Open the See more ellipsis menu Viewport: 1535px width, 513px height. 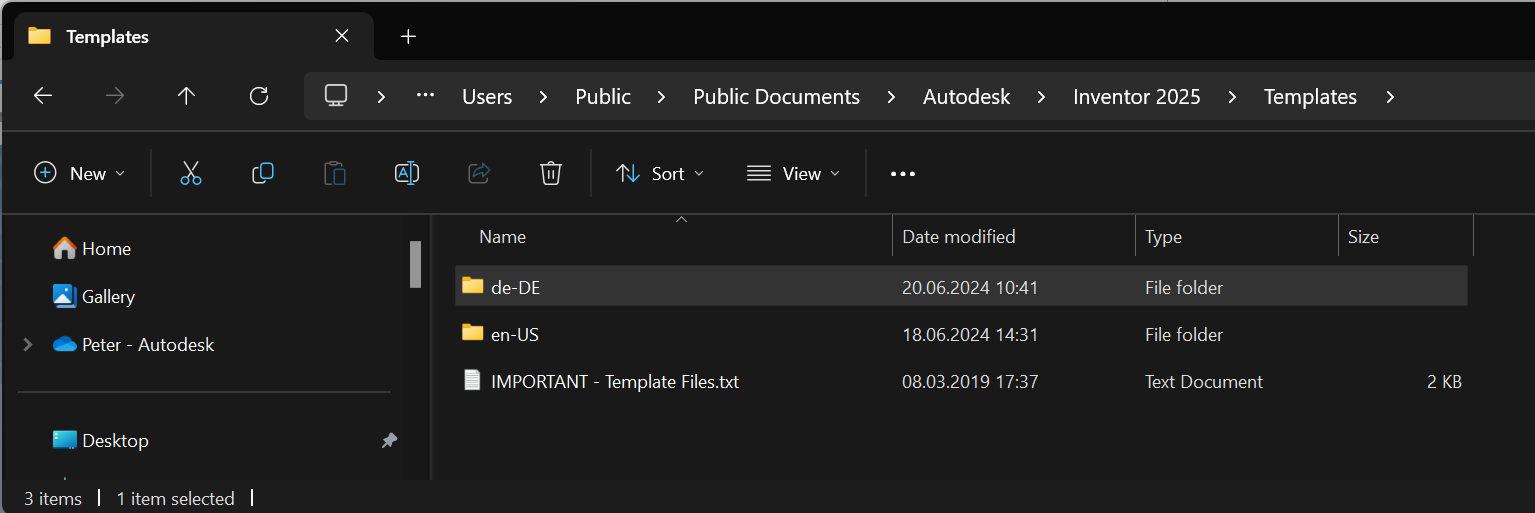(x=903, y=174)
